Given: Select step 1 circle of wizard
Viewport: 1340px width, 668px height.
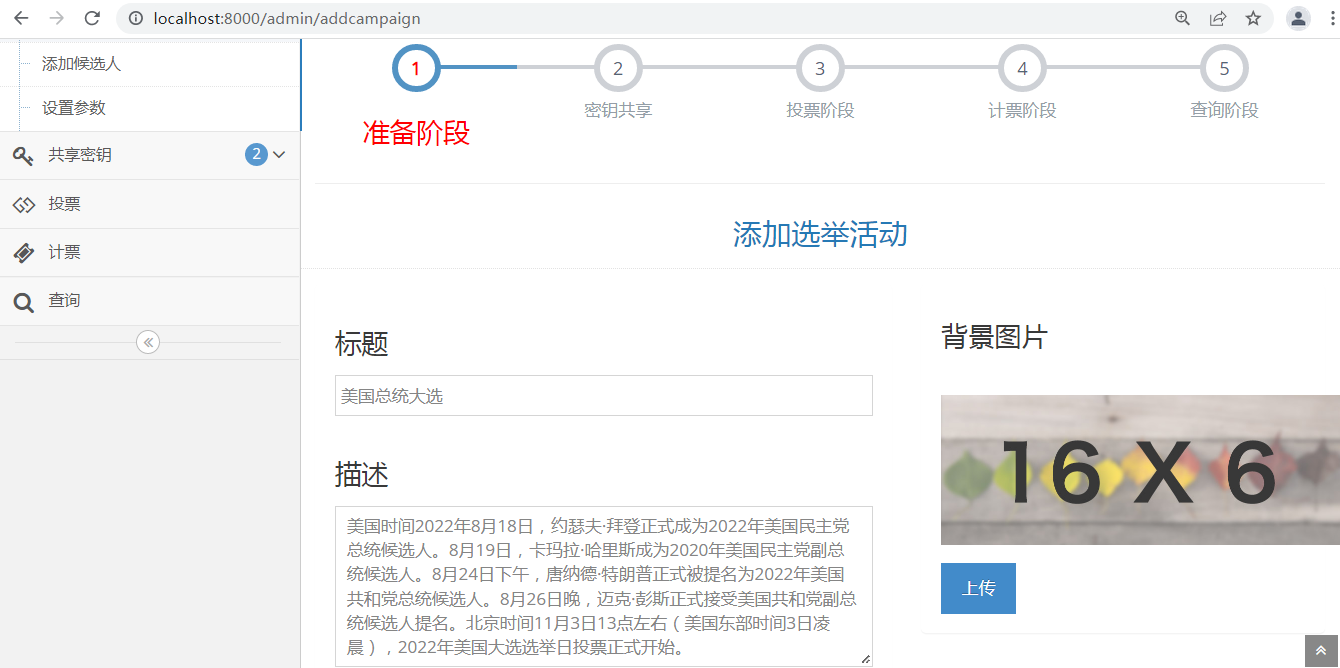Looking at the screenshot, I should pos(416,68).
